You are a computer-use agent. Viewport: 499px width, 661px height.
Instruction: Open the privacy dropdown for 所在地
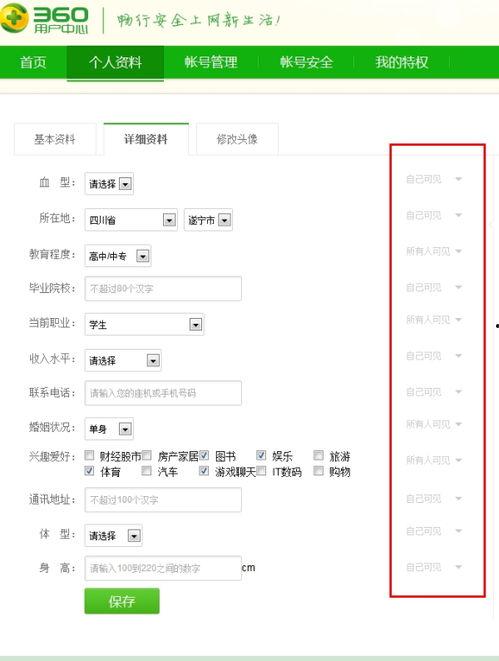(434, 215)
